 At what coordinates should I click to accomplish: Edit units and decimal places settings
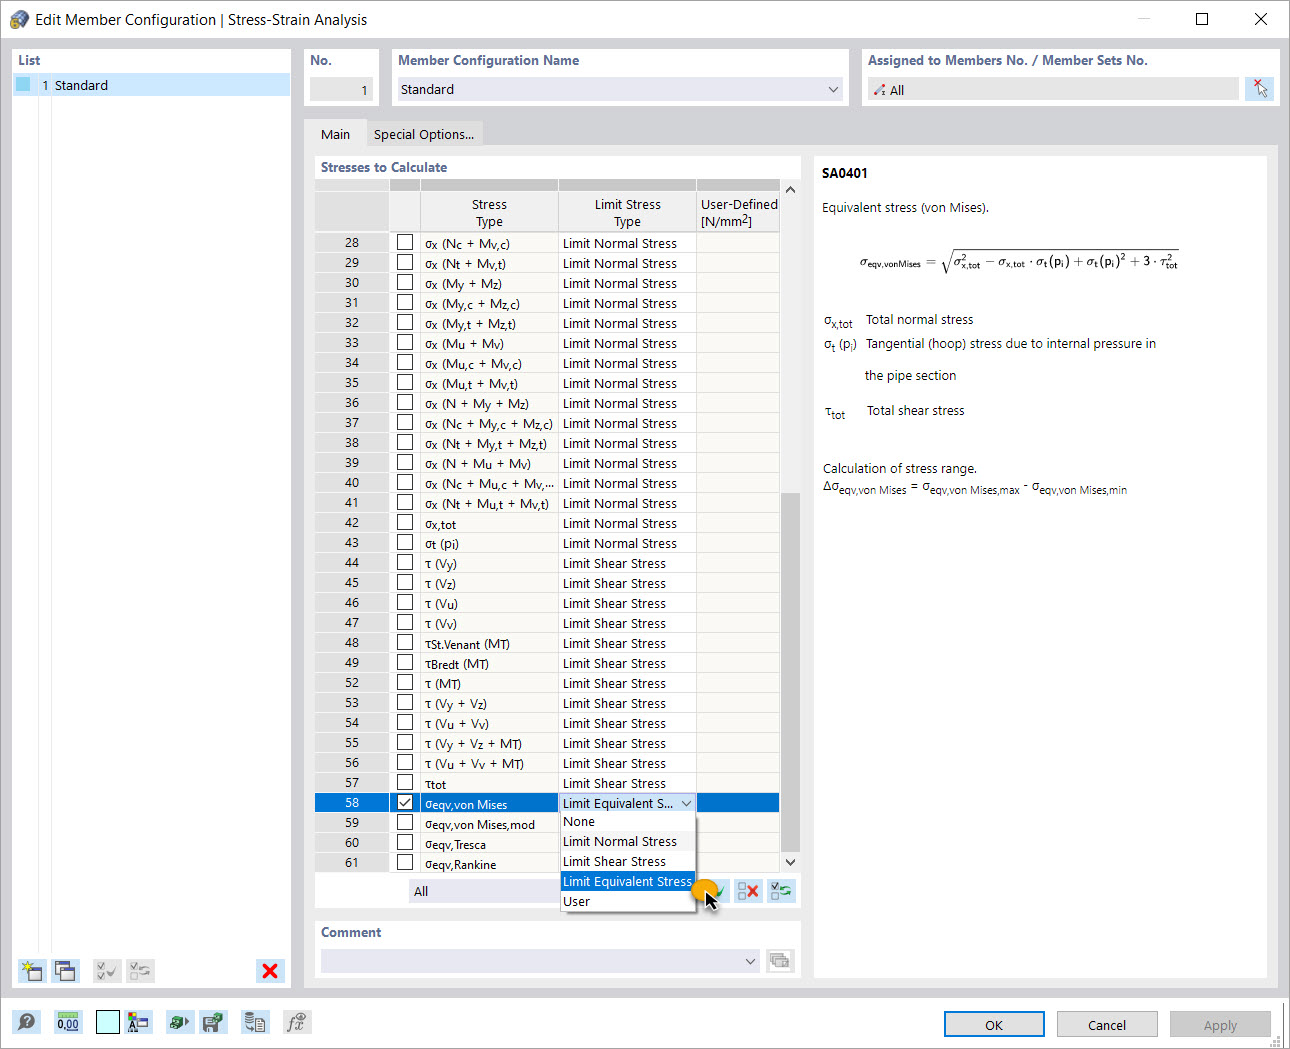point(68,1021)
